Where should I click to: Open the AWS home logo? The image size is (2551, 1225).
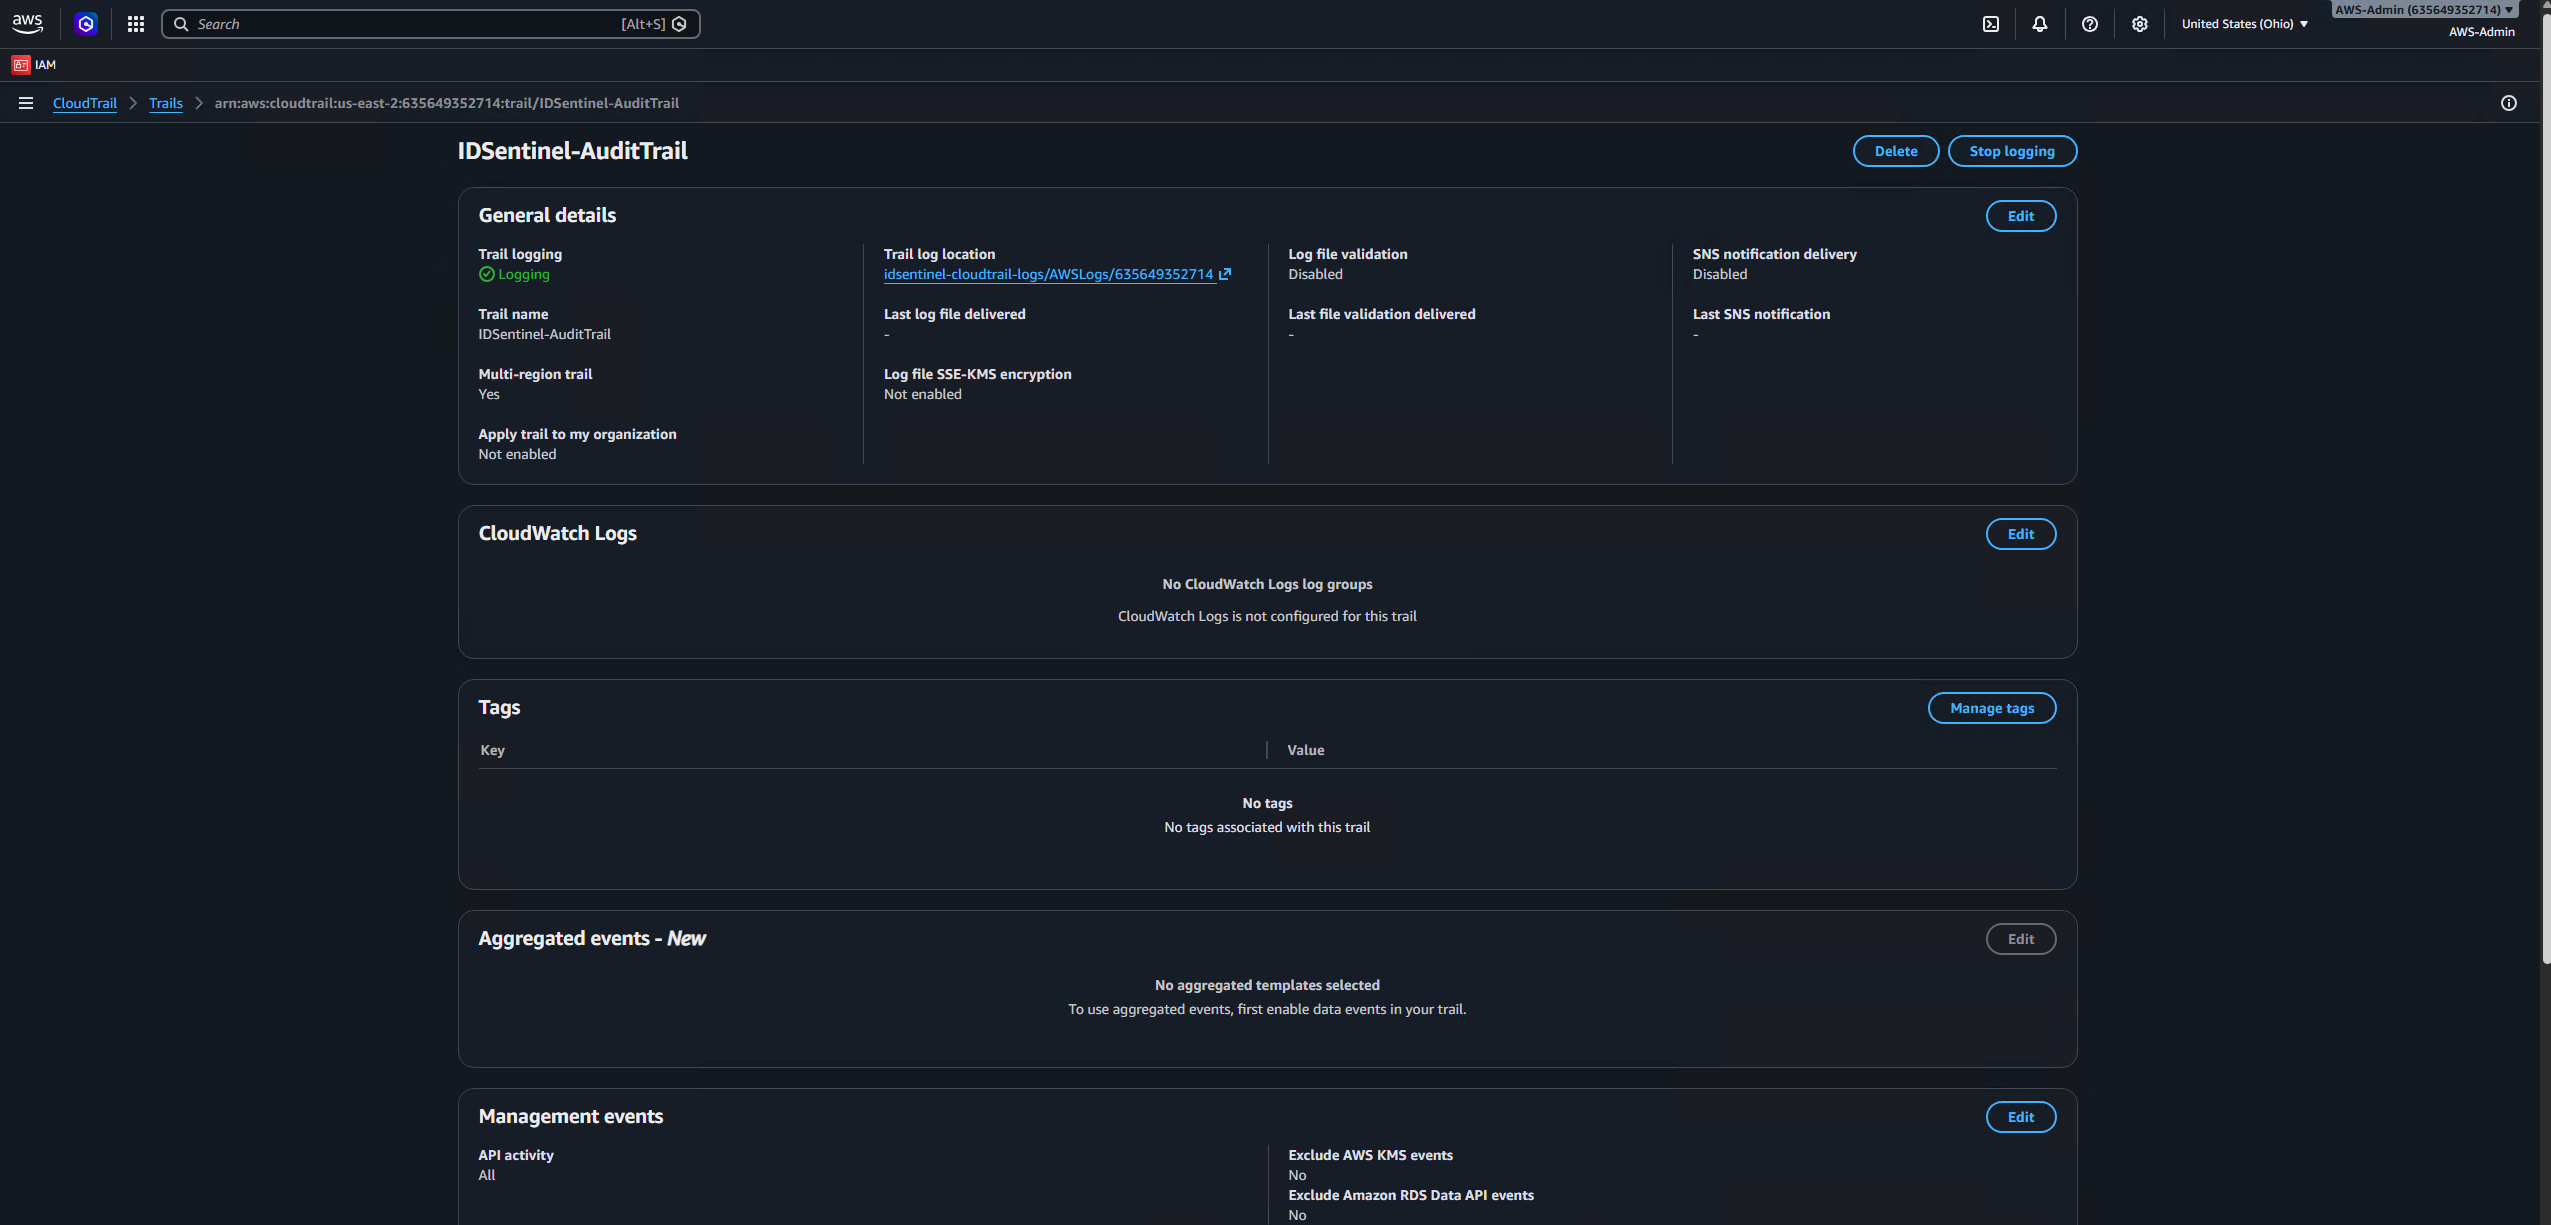pos(27,23)
